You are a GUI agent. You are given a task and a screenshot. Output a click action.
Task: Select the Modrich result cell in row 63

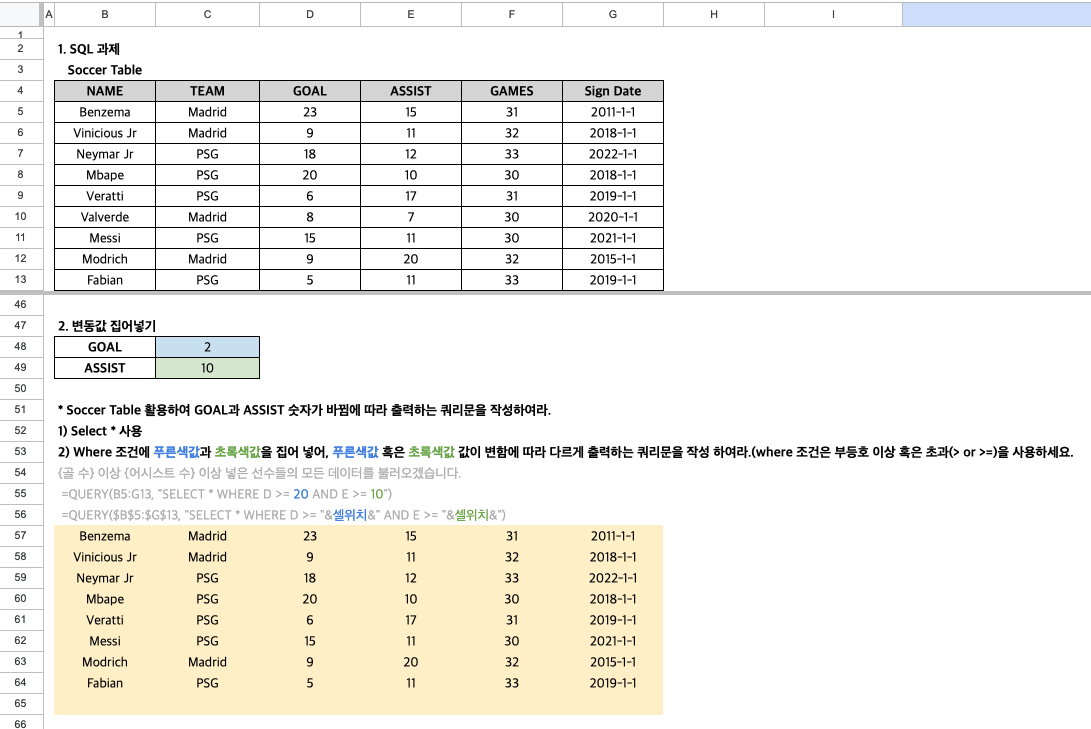pos(105,662)
